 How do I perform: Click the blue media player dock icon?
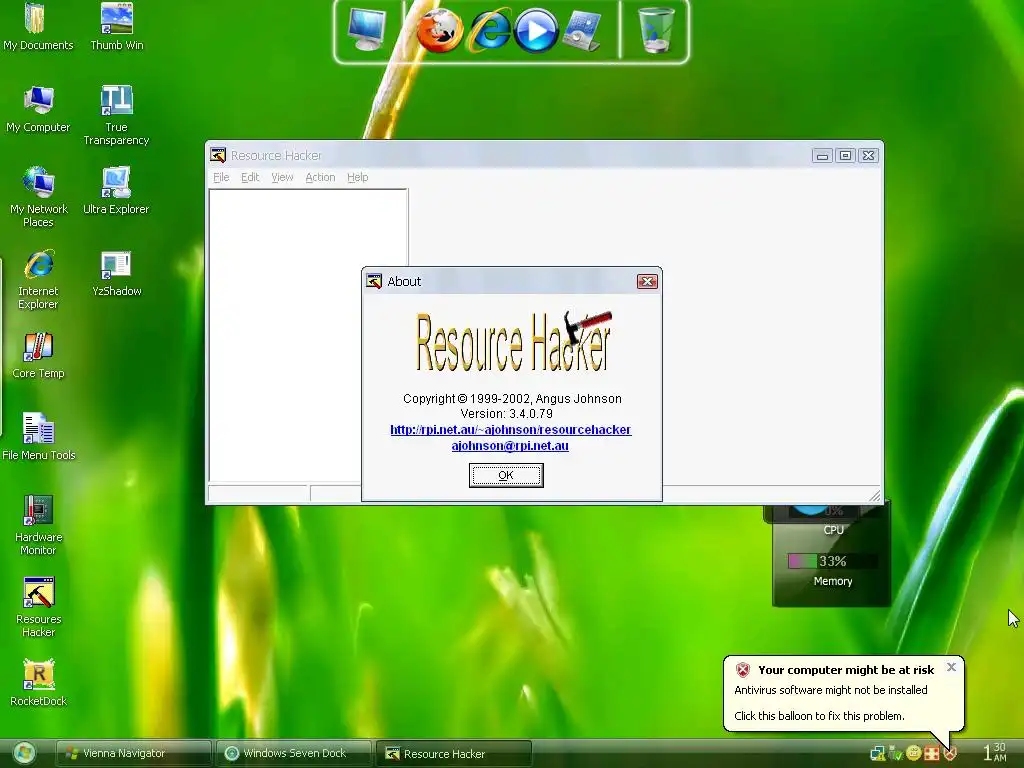536,30
